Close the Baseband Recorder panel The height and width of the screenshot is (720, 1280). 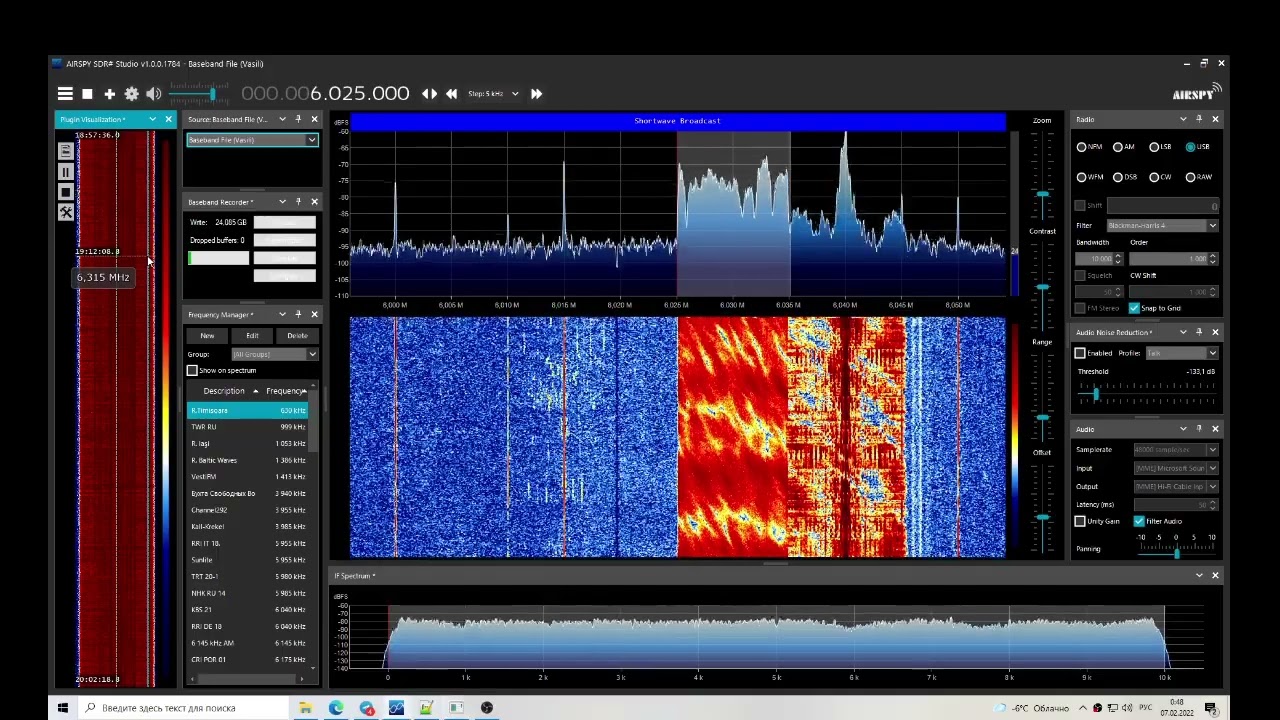point(314,202)
